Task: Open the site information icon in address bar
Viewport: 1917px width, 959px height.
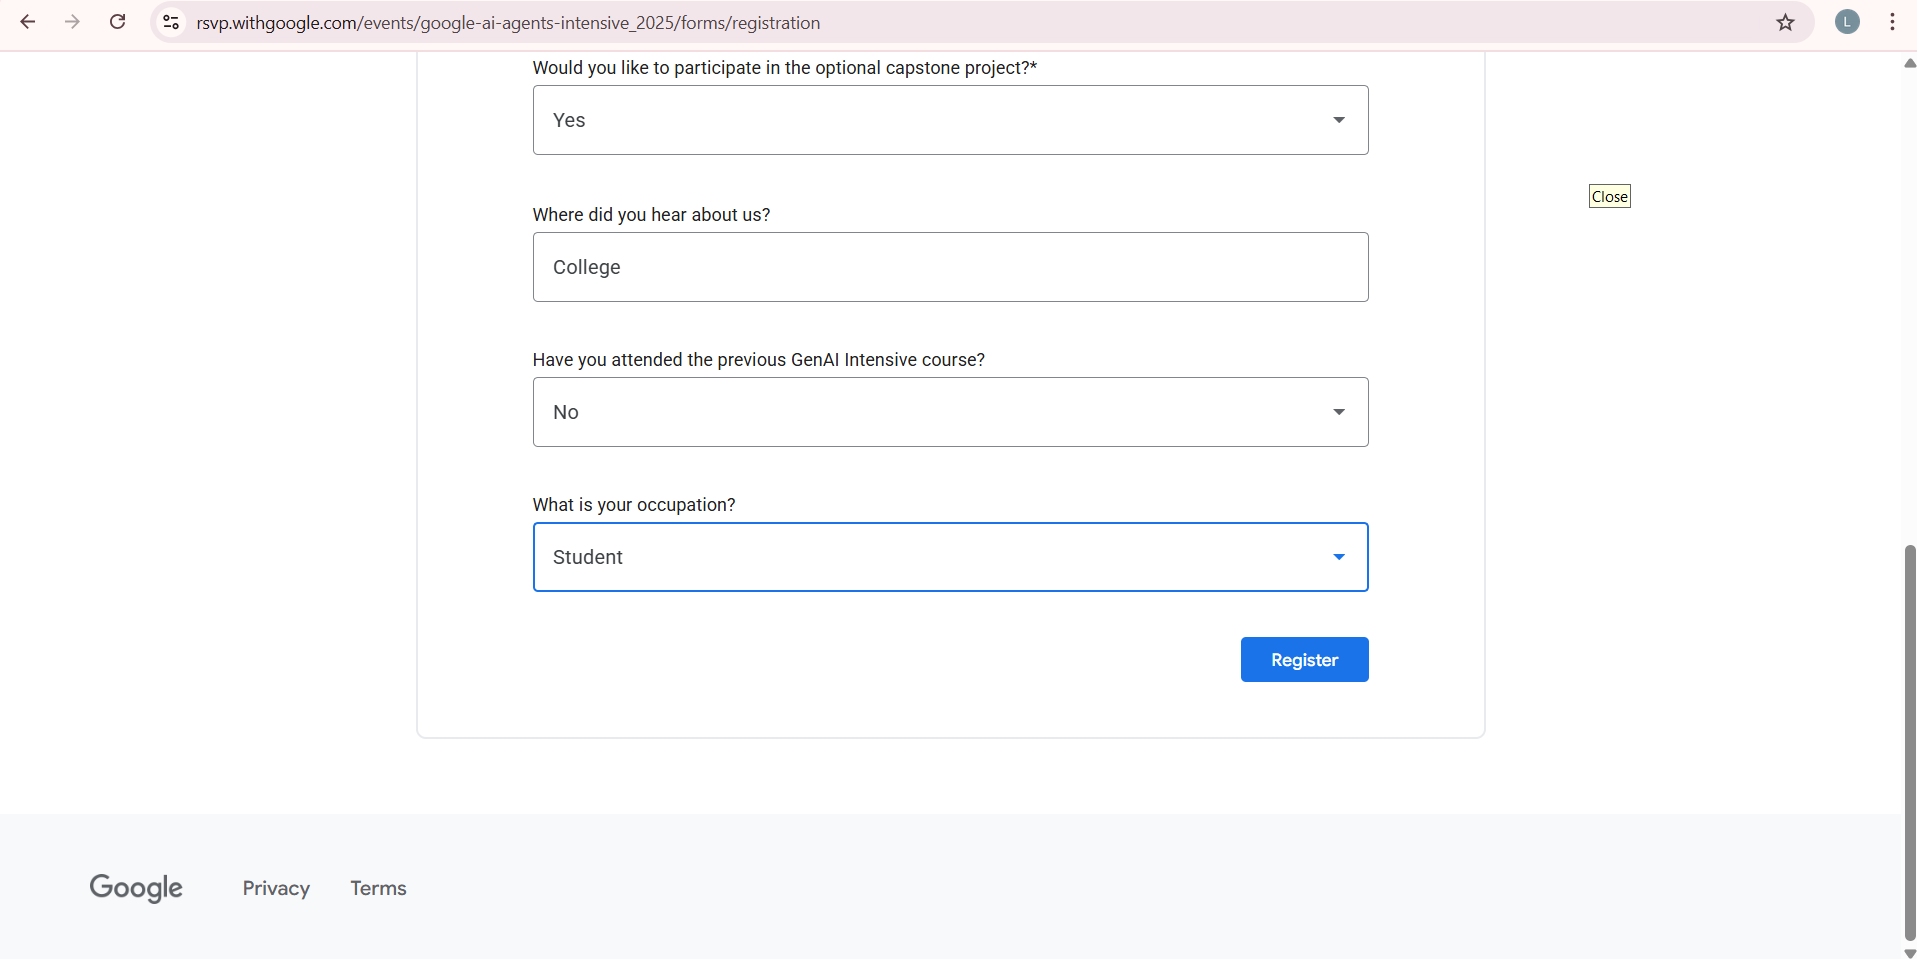Action: [x=171, y=22]
